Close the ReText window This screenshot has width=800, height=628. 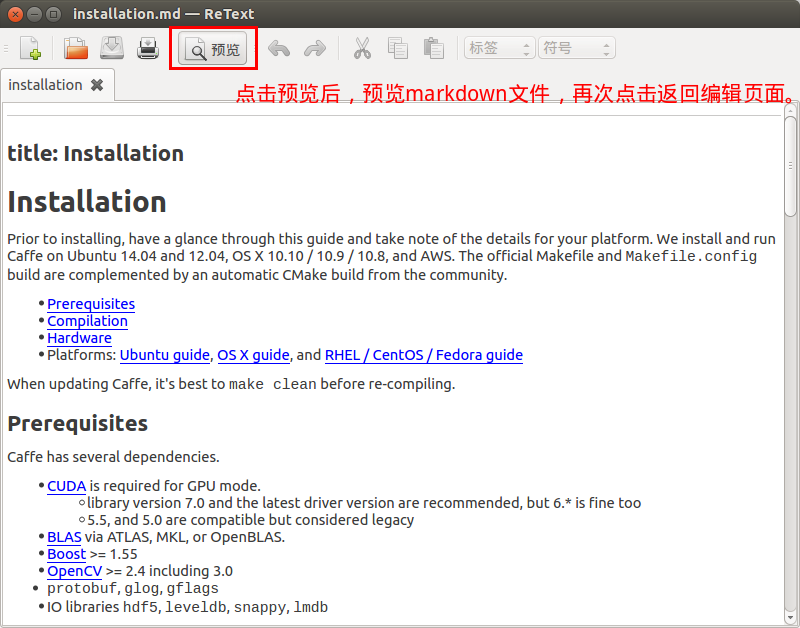click(x=16, y=14)
